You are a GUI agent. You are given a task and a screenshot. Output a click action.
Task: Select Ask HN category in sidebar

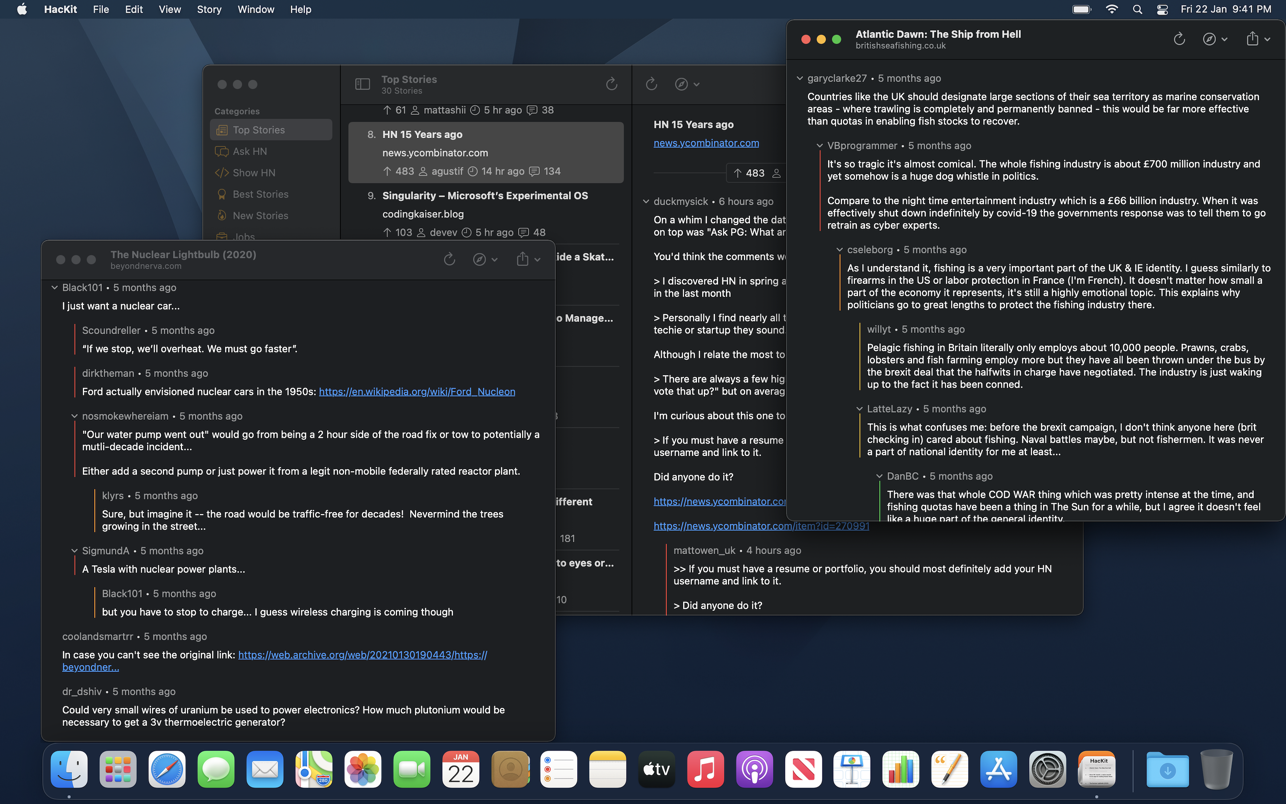250,151
